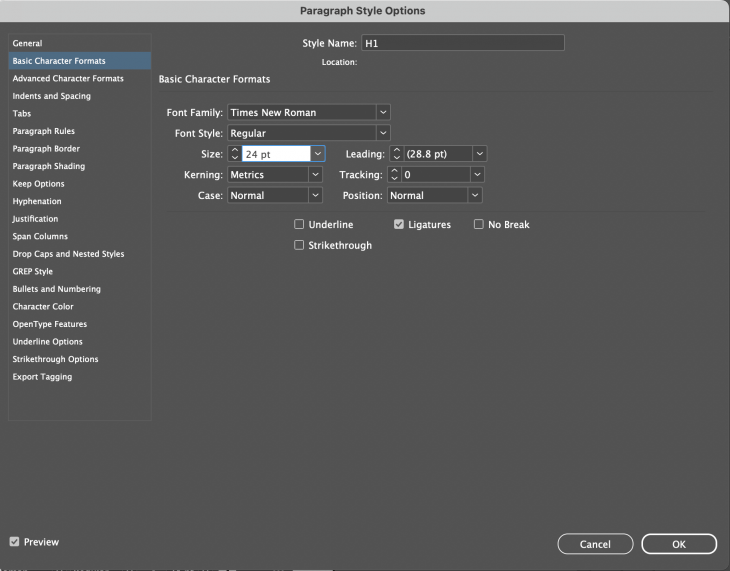Image resolution: width=730 pixels, height=571 pixels.
Task: Open the Font Family dropdown
Action: (383, 113)
